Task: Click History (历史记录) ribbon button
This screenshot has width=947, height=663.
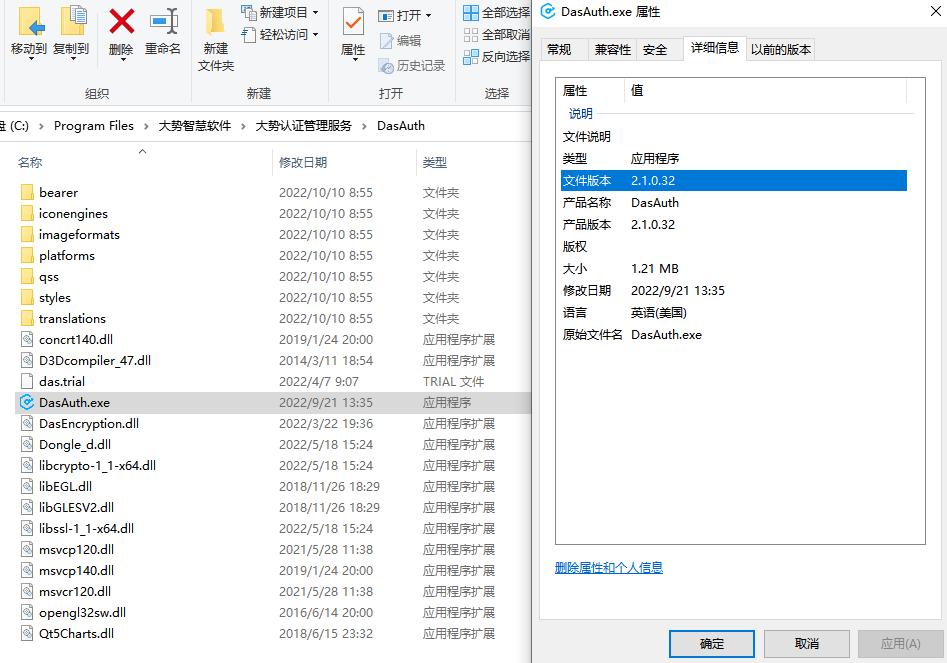Action: coord(411,65)
